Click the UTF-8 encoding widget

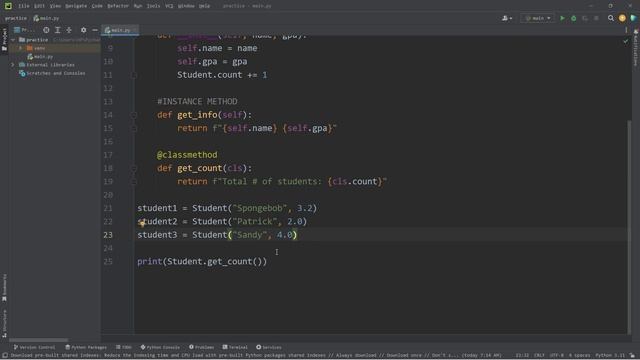(x=556, y=356)
